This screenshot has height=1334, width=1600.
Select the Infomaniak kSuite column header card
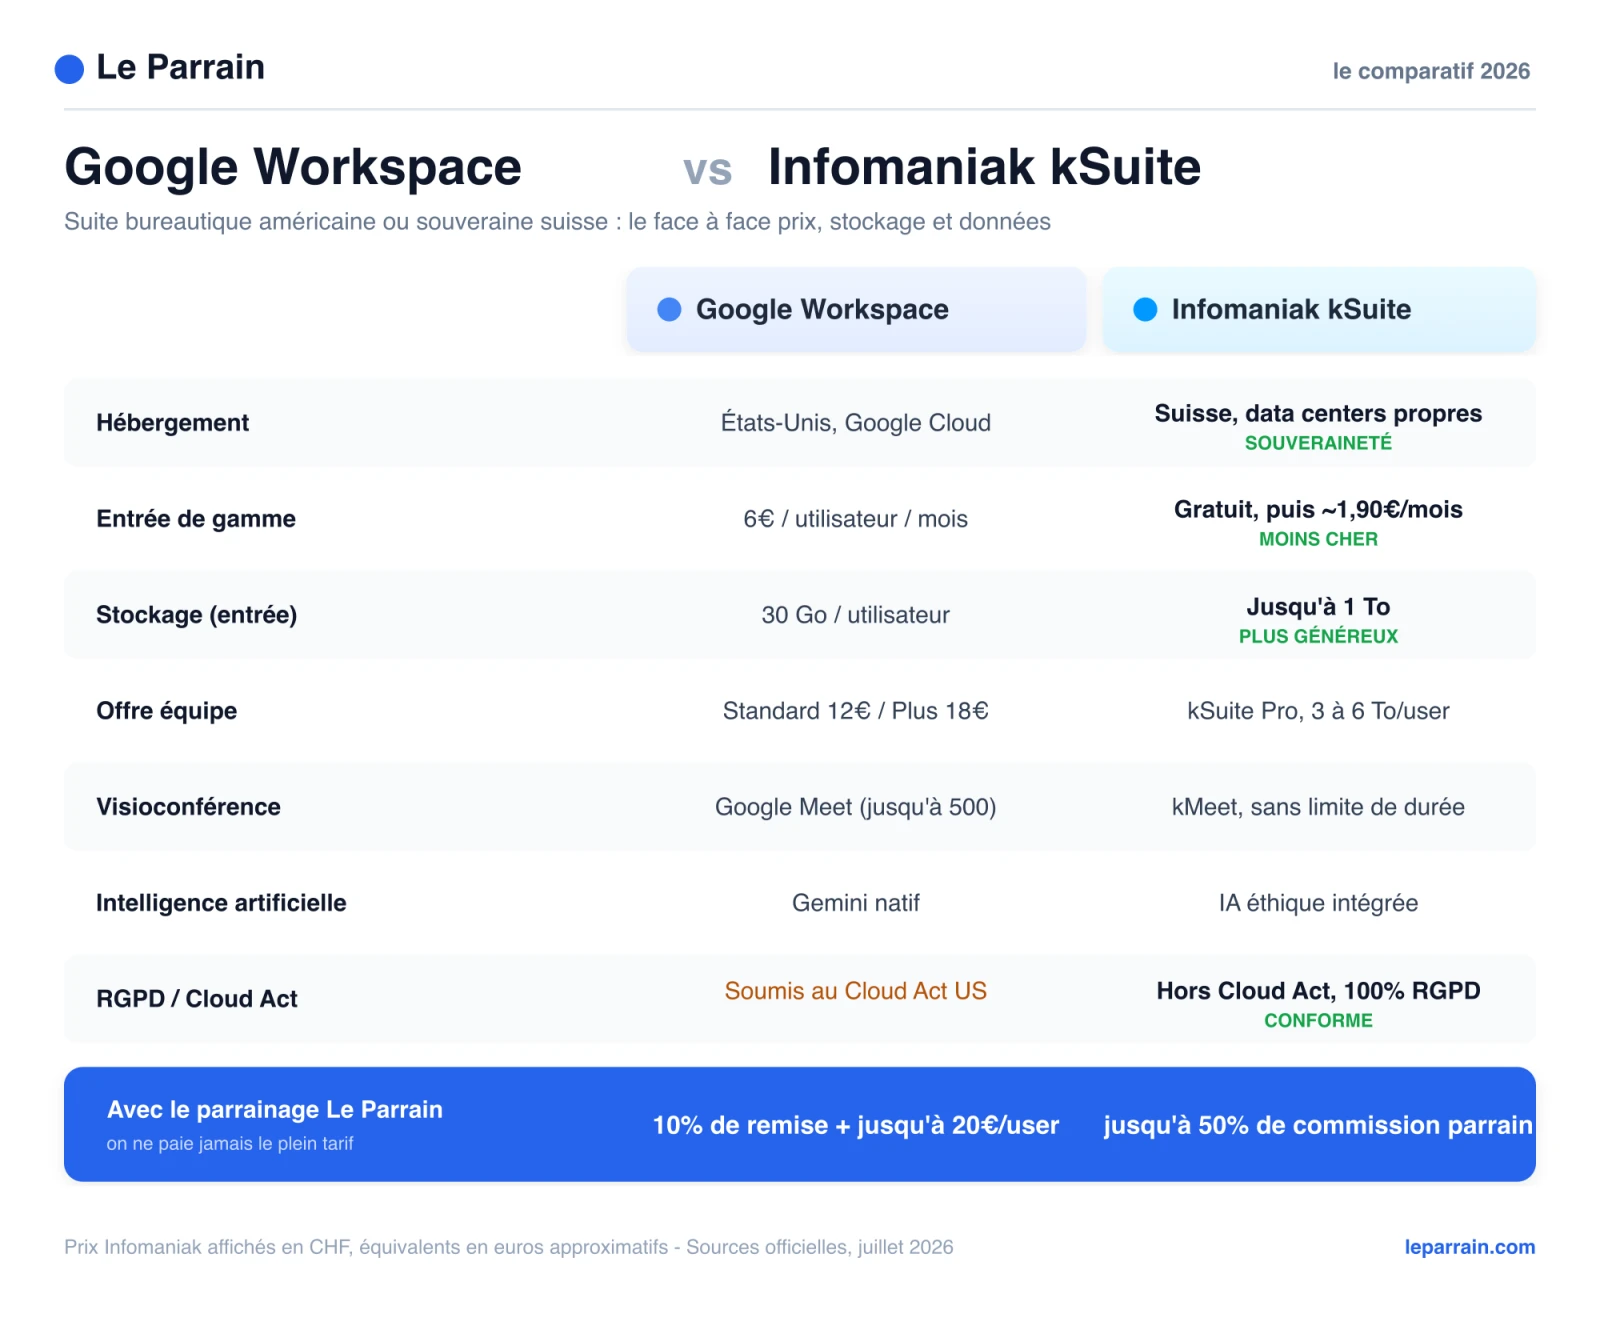tap(1319, 309)
